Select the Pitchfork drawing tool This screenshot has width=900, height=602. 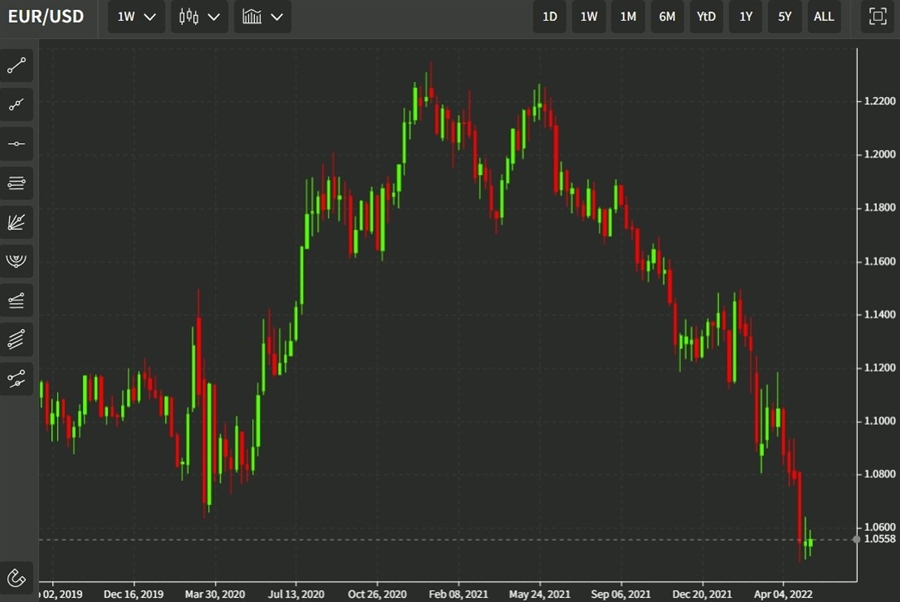[15, 261]
